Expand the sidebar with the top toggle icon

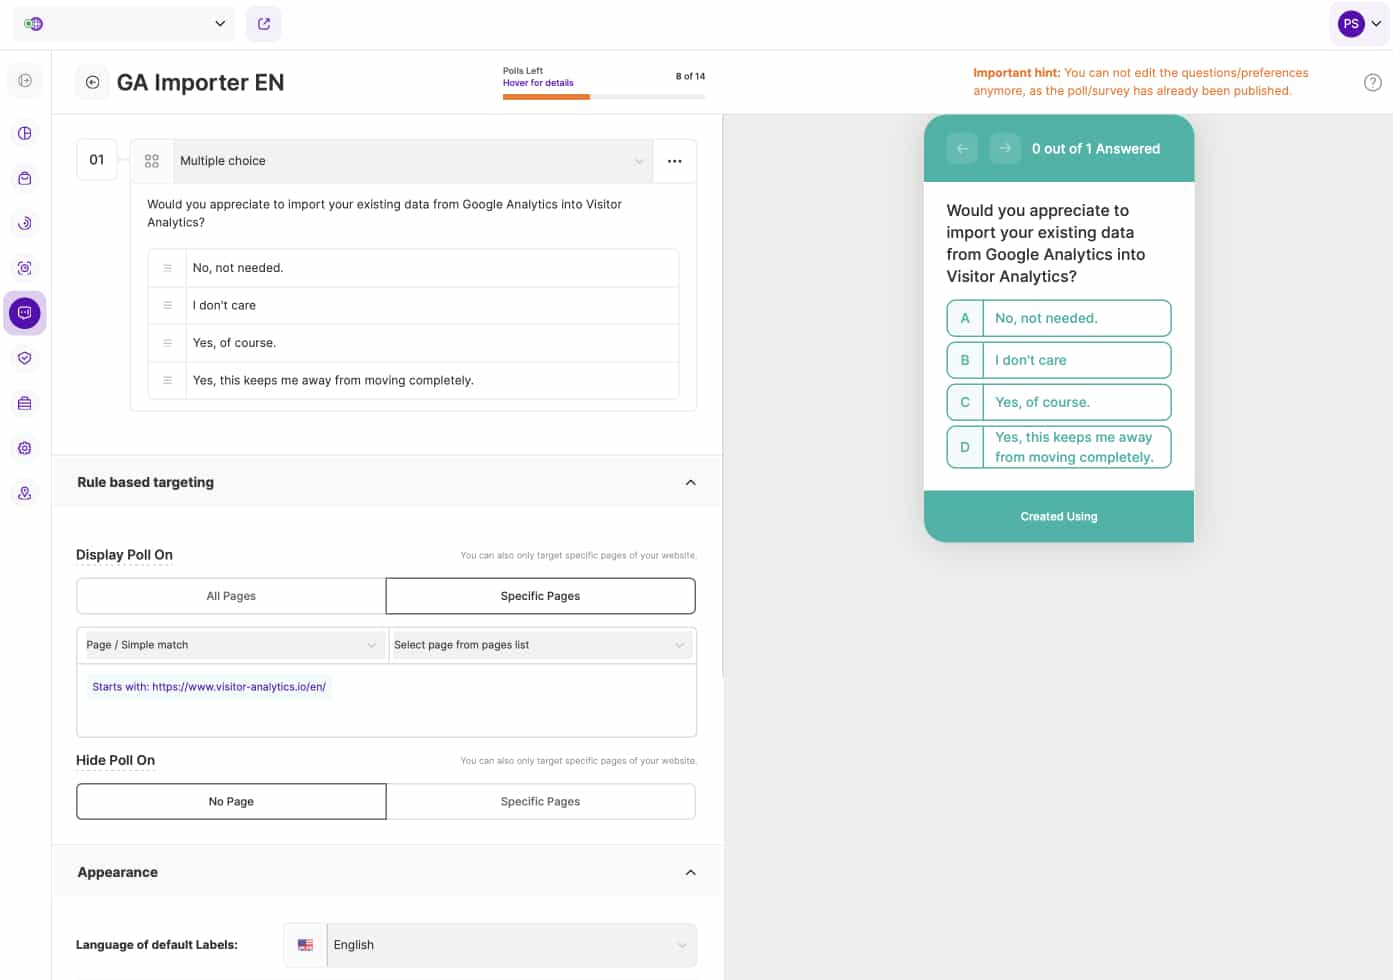tap(25, 80)
